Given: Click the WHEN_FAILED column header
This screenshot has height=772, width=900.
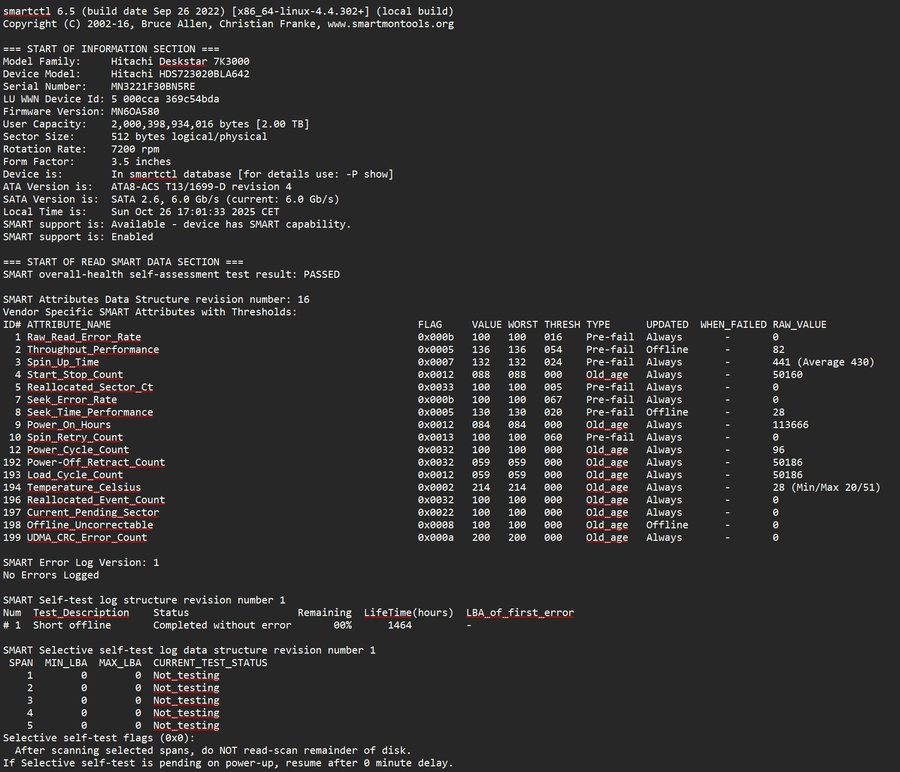Looking at the screenshot, I should (733, 325).
